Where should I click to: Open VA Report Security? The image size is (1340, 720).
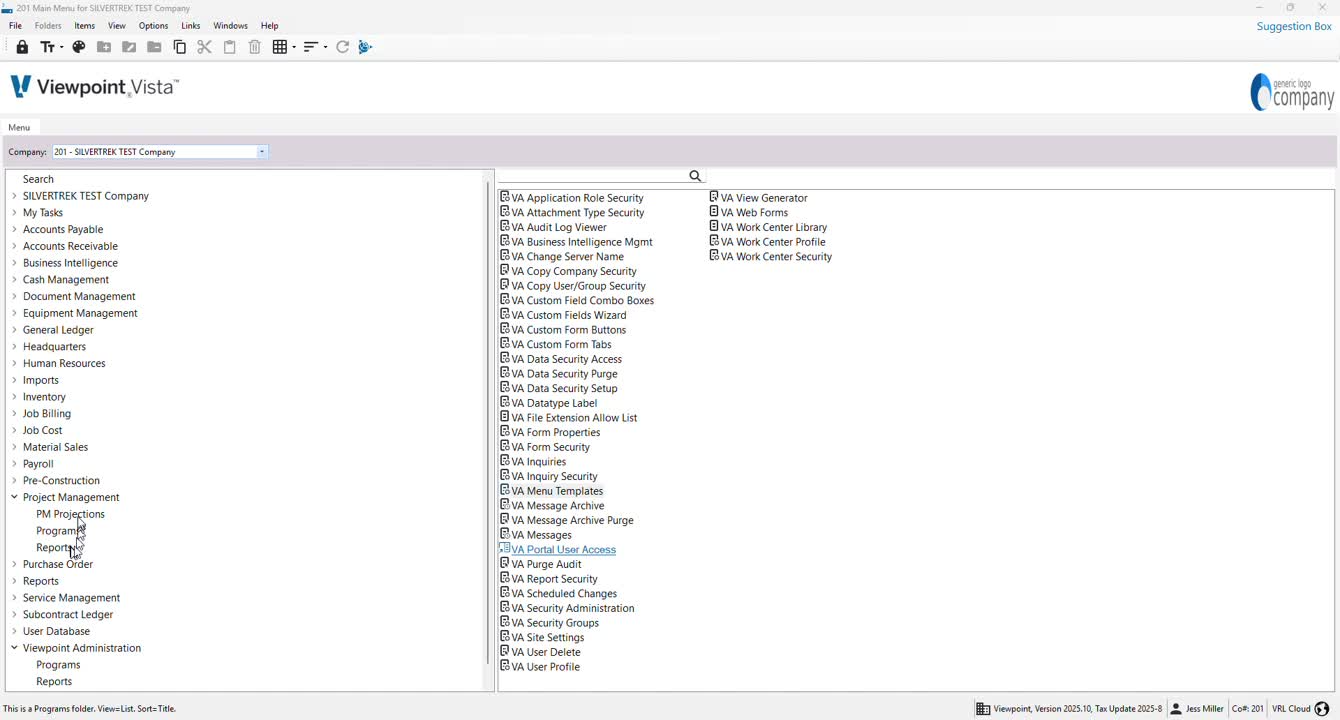(554, 578)
